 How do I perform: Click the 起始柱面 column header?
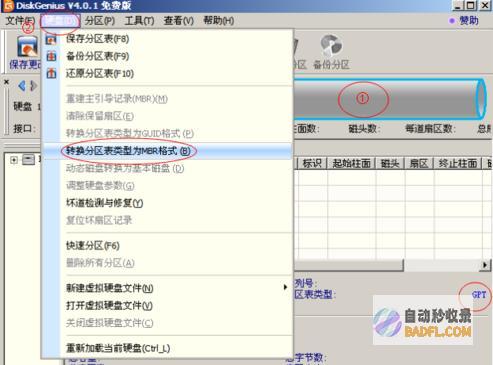coord(351,163)
